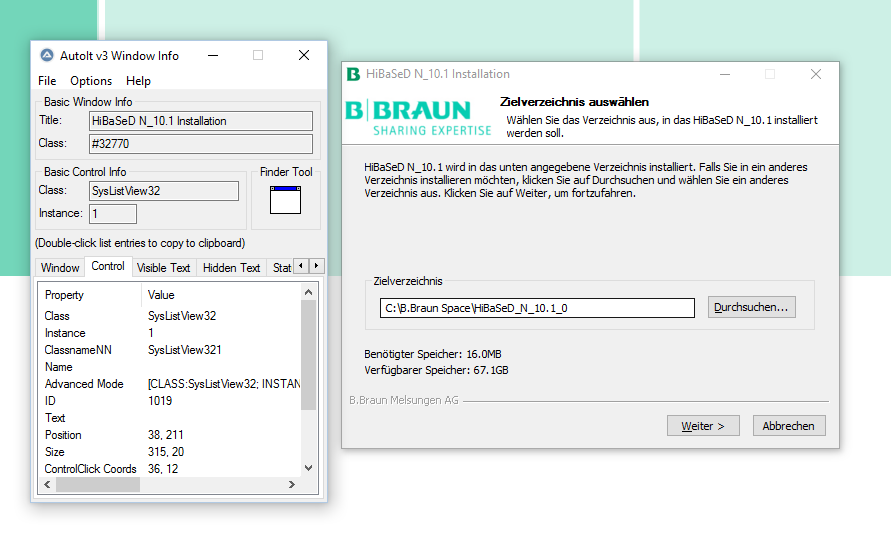The height and width of the screenshot is (560, 891).
Task: Click the AutoIt v3 title bar icon
Action: pyautogui.click(x=47, y=55)
